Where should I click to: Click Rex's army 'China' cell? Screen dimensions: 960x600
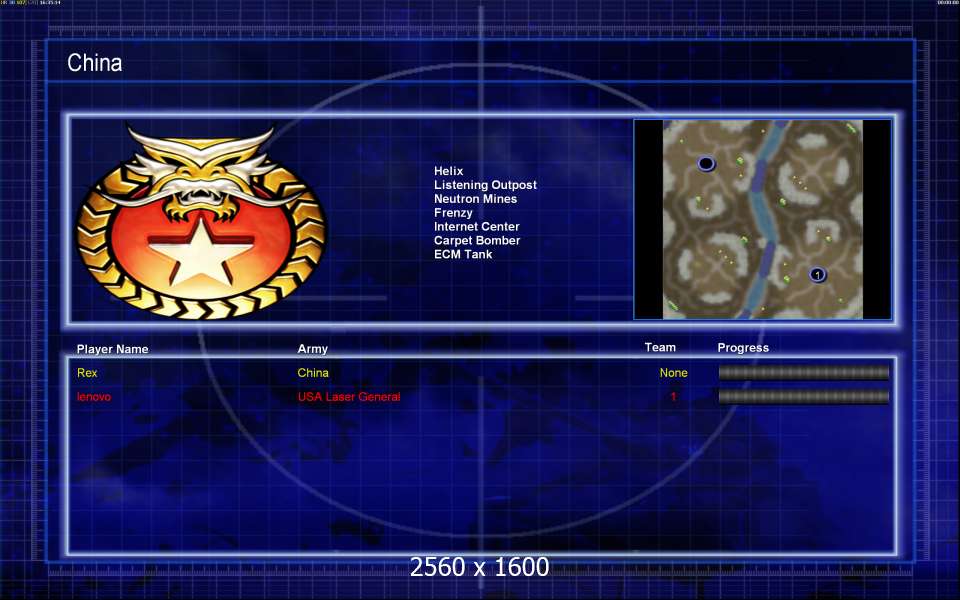313,373
